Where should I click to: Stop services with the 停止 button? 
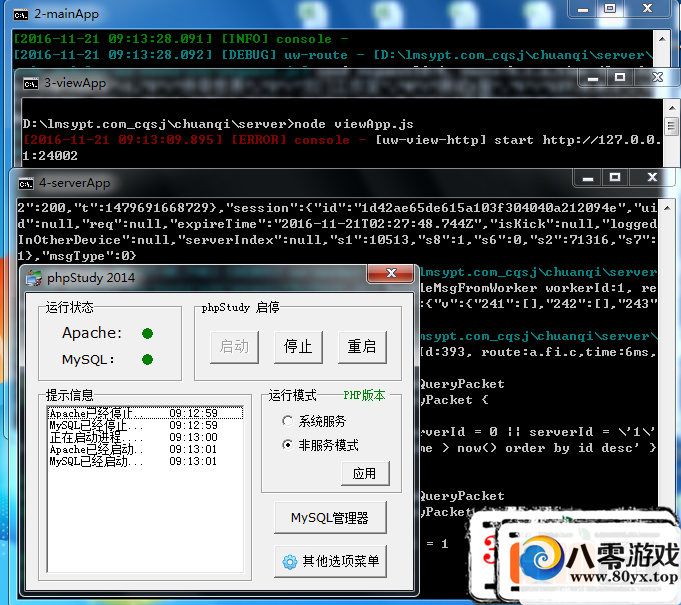(x=298, y=347)
